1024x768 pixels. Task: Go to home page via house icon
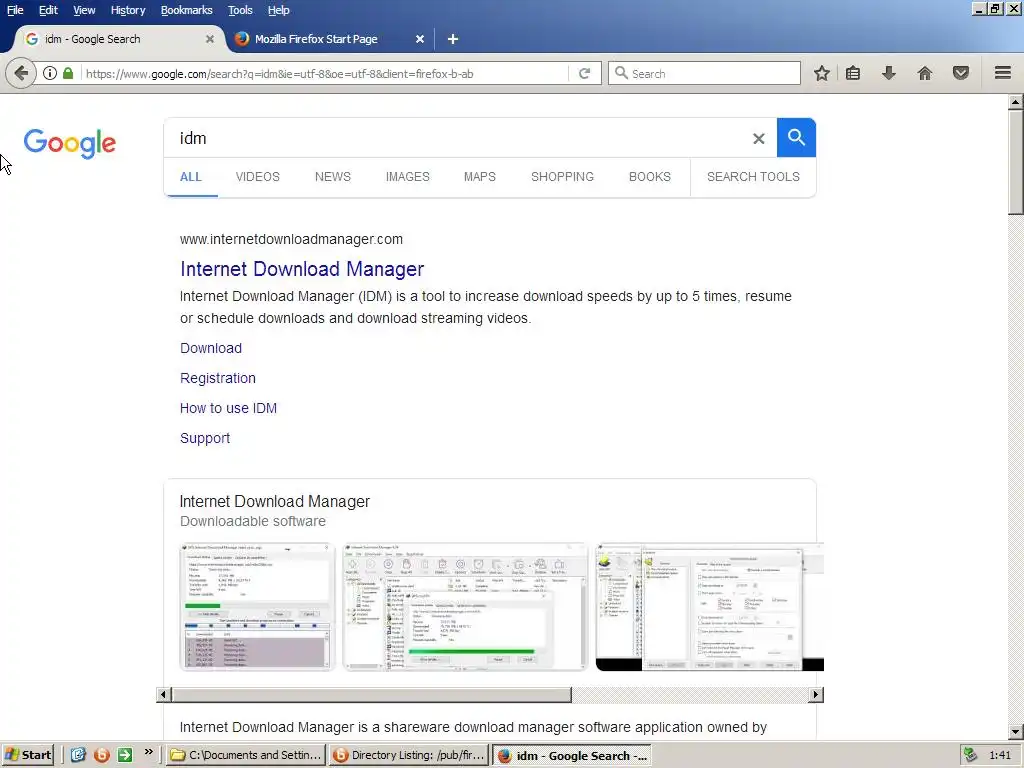coord(925,73)
